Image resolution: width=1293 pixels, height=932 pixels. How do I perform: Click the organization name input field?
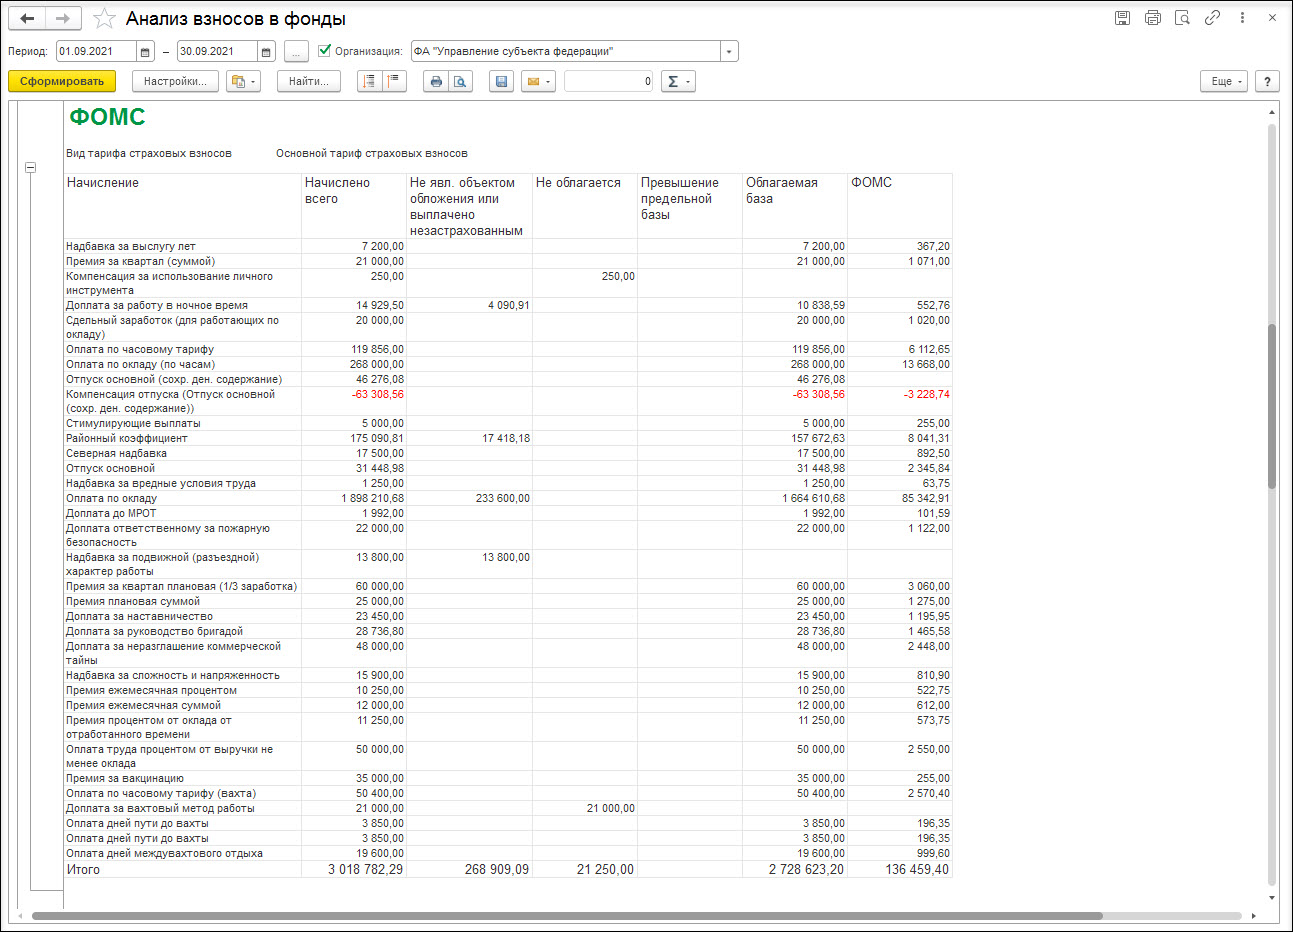tap(565, 51)
